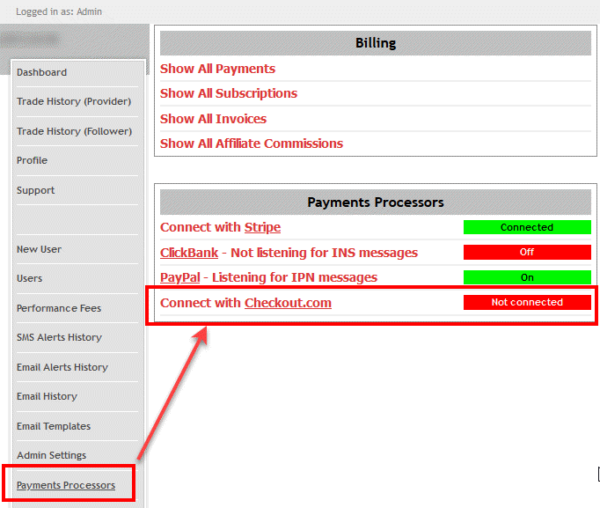
Task: Open the Support page
Action: point(36,190)
